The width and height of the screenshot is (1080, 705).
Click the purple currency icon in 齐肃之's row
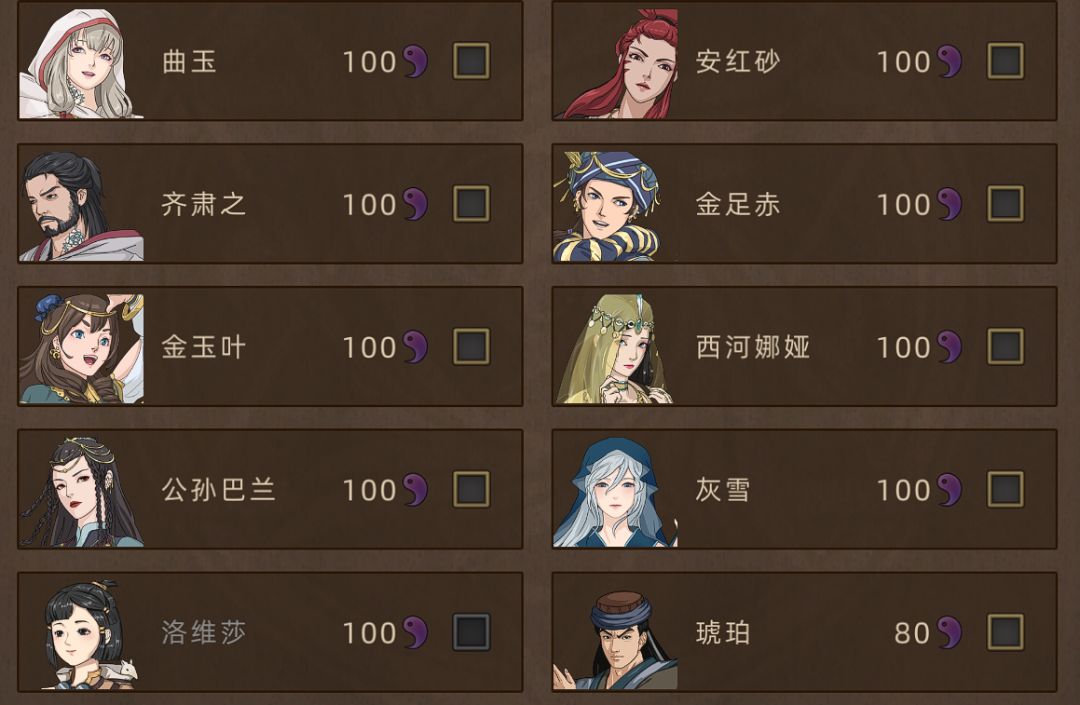pyautogui.click(x=415, y=204)
